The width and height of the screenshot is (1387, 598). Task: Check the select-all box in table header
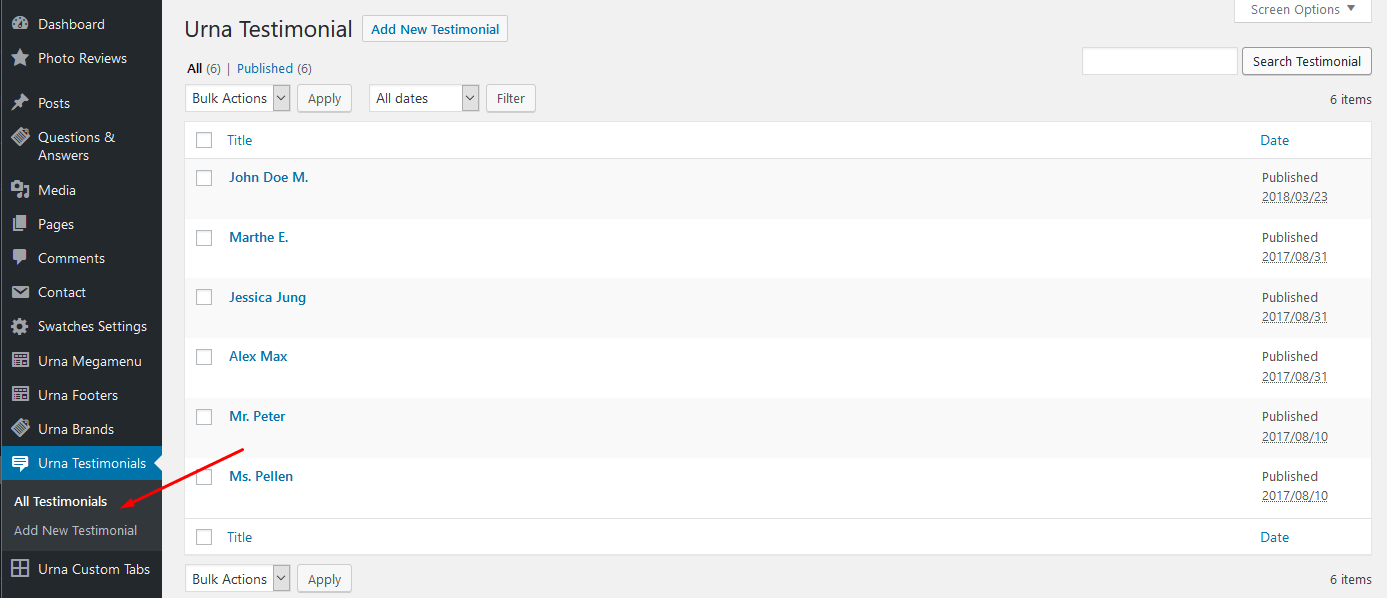click(x=204, y=140)
